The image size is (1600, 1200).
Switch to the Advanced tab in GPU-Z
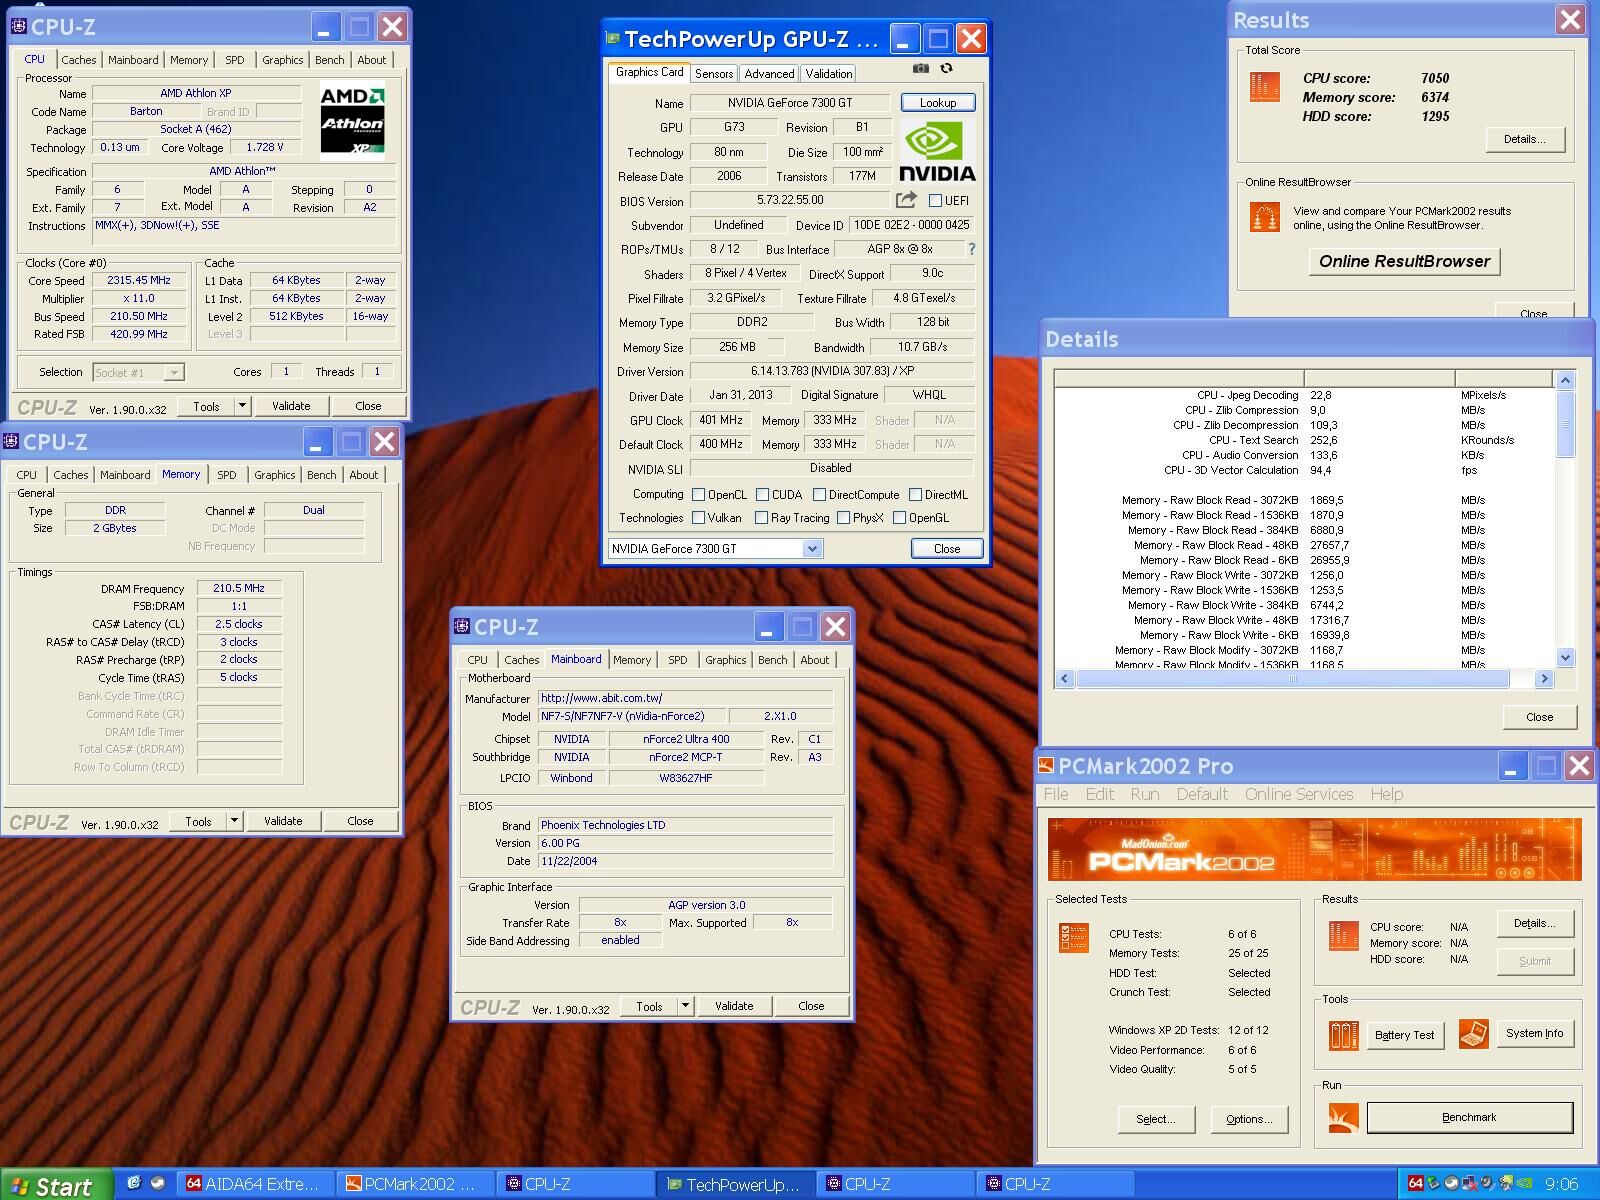point(769,73)
